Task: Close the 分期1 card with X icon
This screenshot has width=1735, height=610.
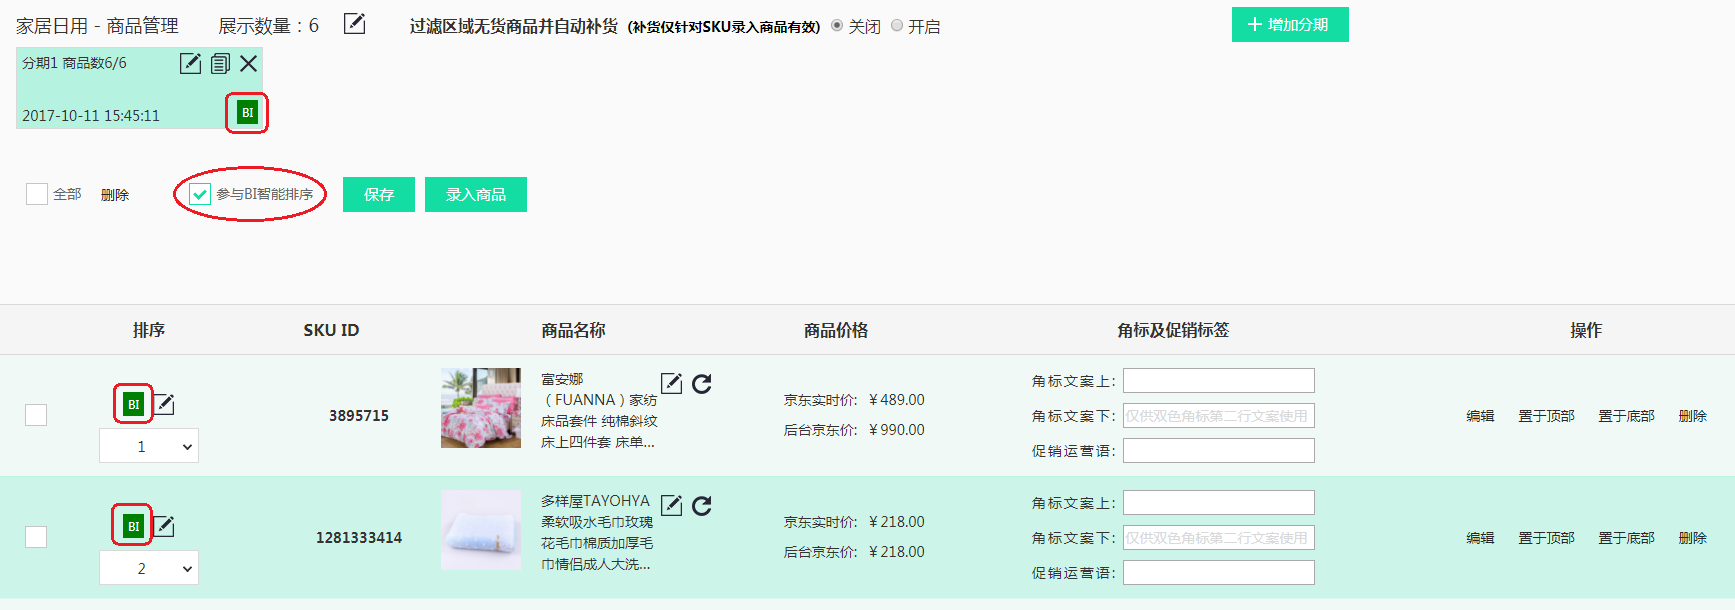Action: 249,64
